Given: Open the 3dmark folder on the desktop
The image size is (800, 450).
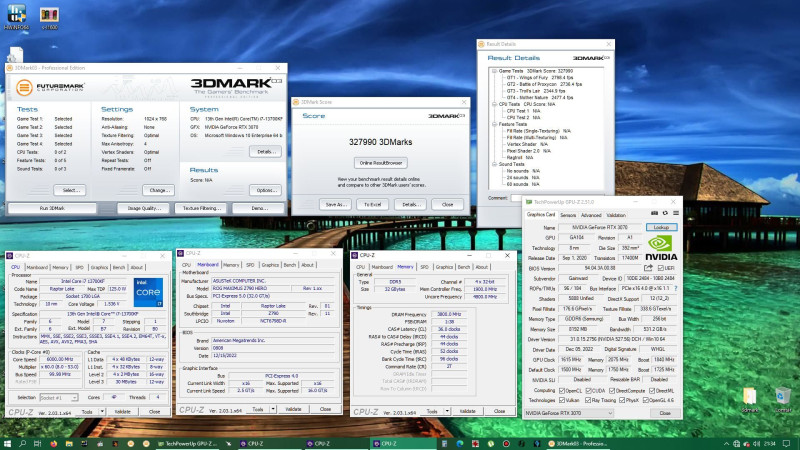Looking at the screenshot, I should (749, 399).
